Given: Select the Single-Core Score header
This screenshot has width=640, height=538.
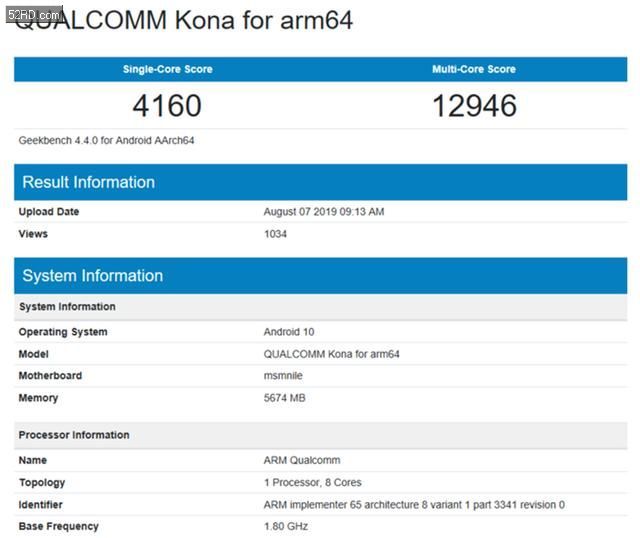Looking at the screenshot, I should click(x=167, y=69).
